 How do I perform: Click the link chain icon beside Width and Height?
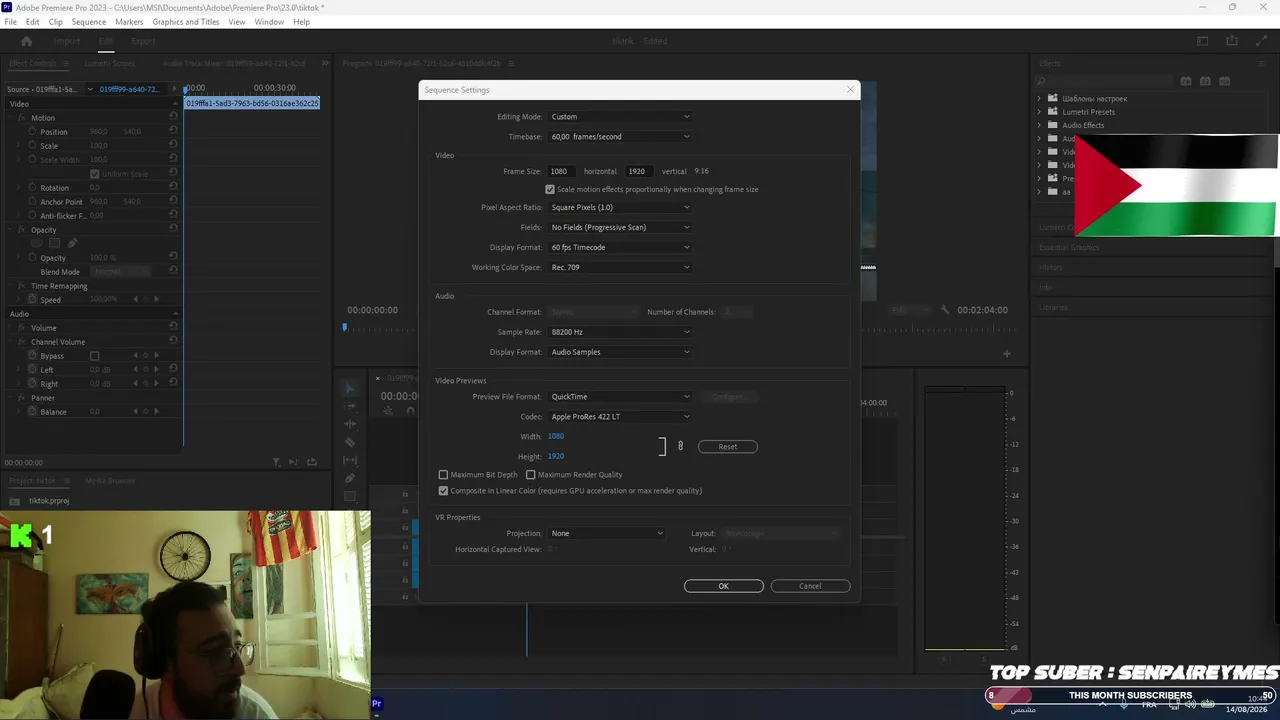(680, 446)
